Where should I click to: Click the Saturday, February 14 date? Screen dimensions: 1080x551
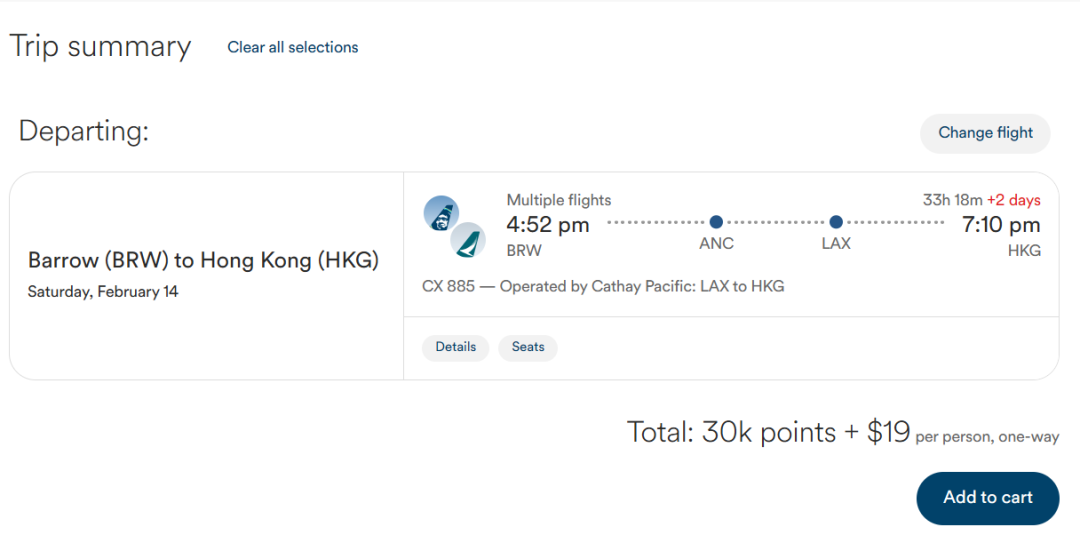[x=103, y=292]
